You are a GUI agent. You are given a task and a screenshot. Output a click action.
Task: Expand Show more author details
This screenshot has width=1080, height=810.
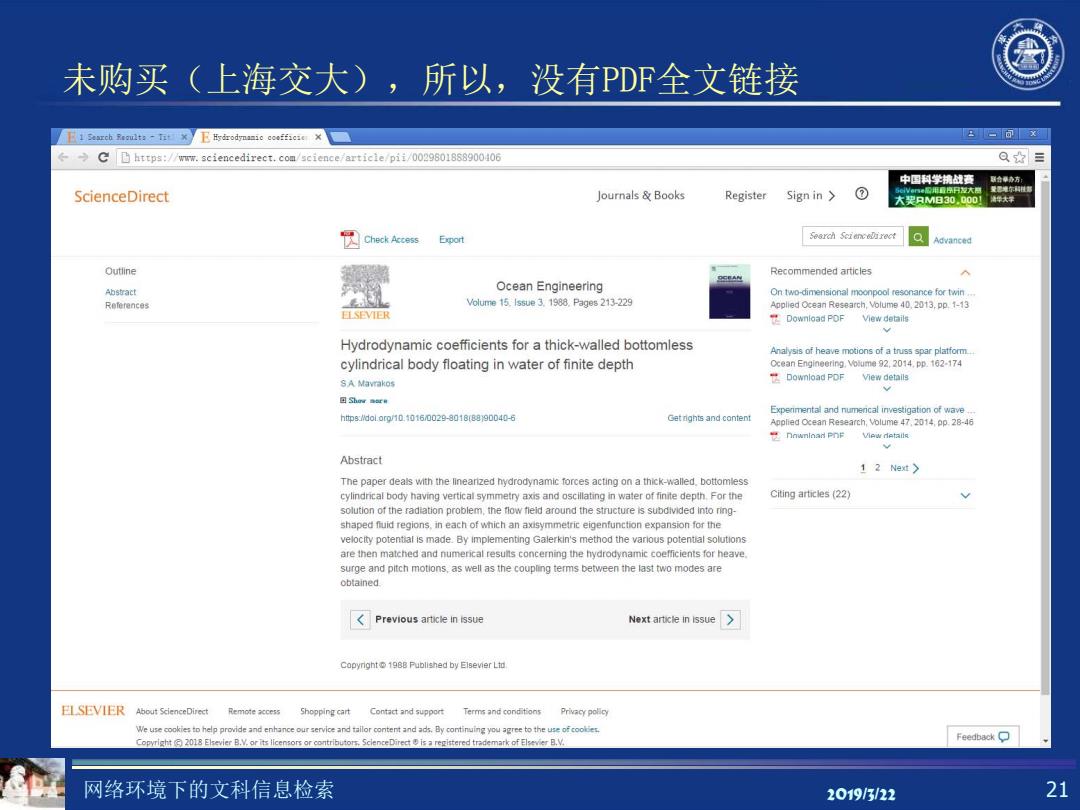pos(364,400)
